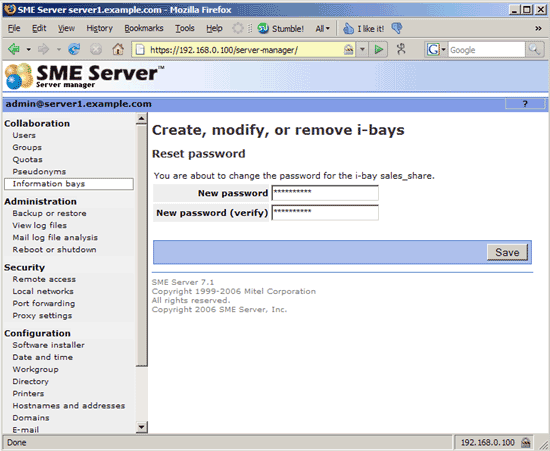Click the green Back arrow icon

(x=14, y=49)
